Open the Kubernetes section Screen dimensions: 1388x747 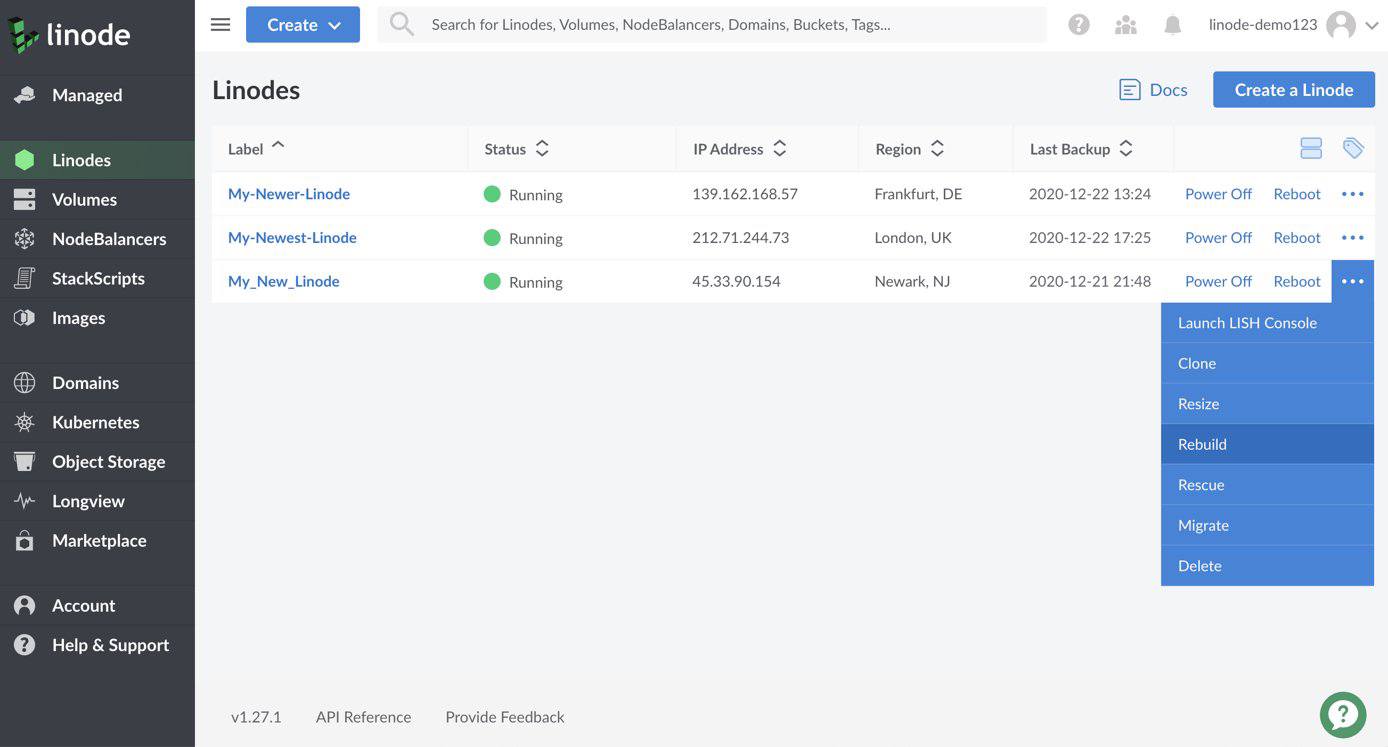point(96,421)
